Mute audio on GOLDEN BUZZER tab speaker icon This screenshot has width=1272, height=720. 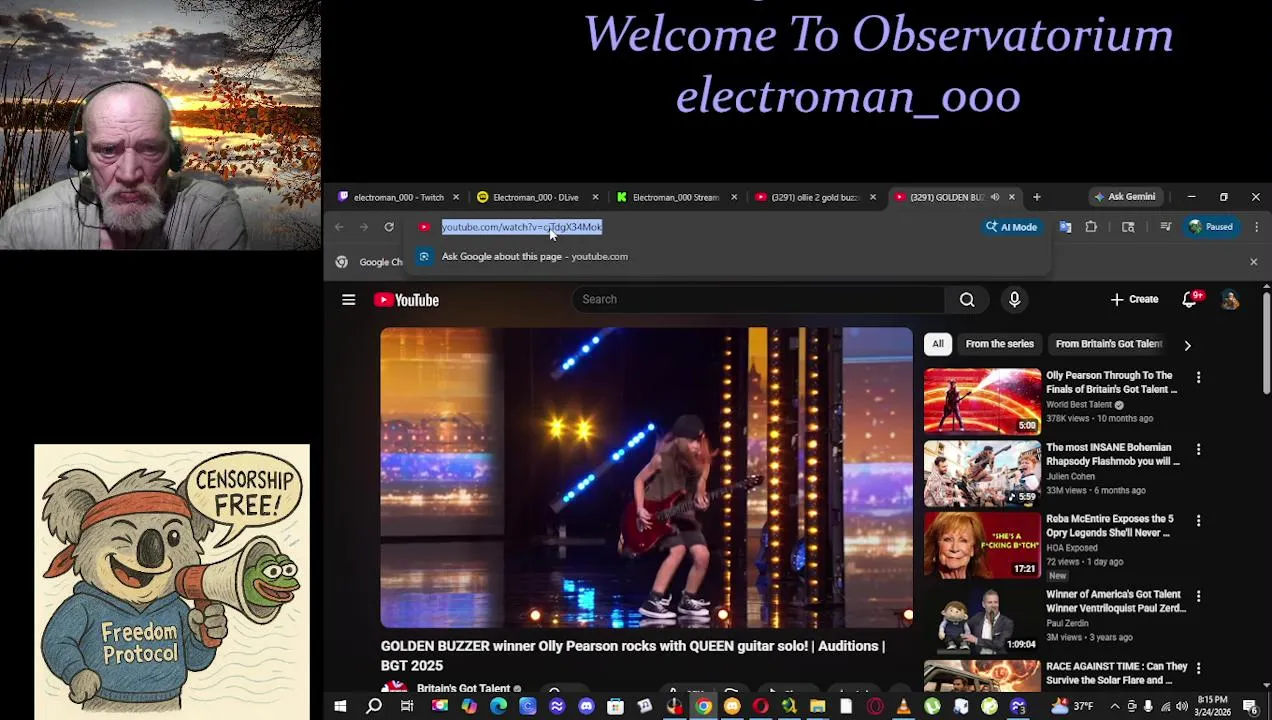pos(994,197)
